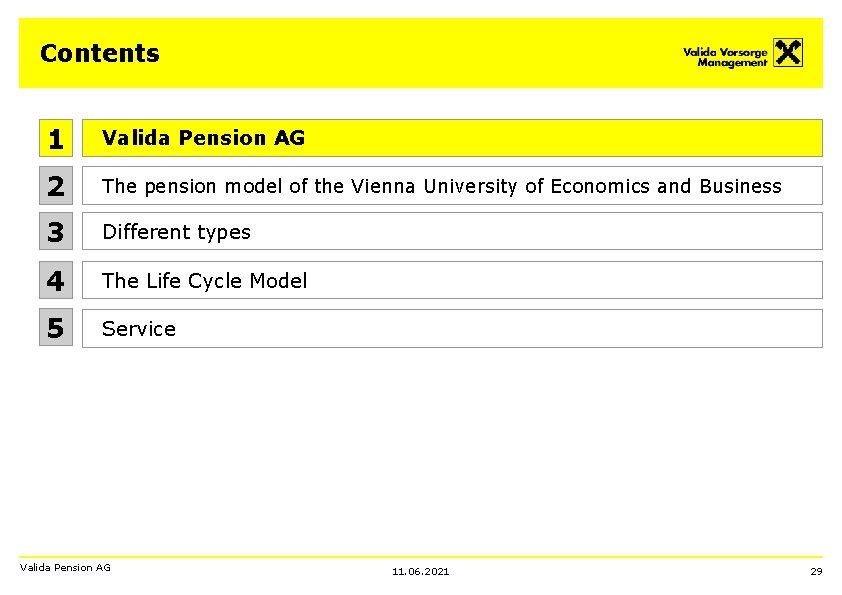842x595 pixels.
Task: Click the empty area of Service row
Action: [x=499, y=328]
